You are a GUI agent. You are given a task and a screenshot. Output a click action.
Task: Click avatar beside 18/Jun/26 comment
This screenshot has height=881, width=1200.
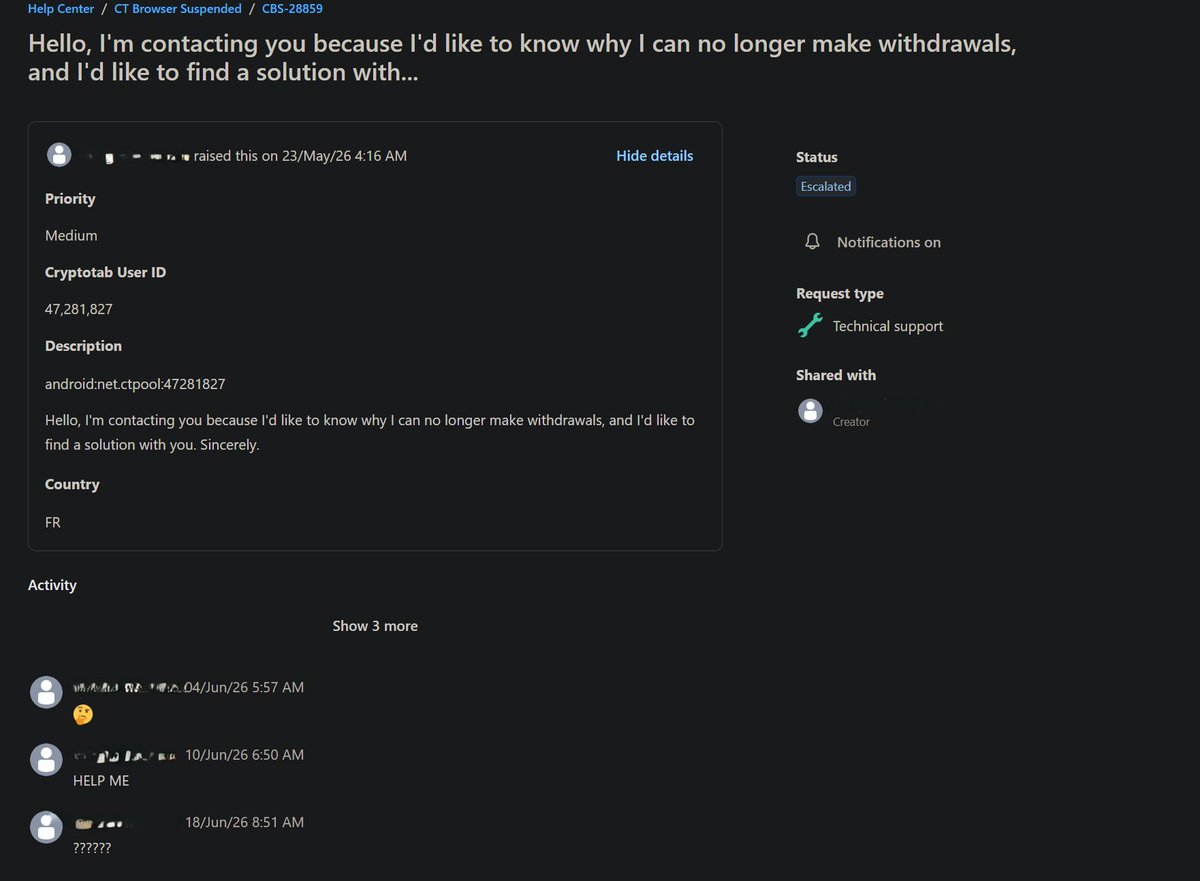click(46, 827)
